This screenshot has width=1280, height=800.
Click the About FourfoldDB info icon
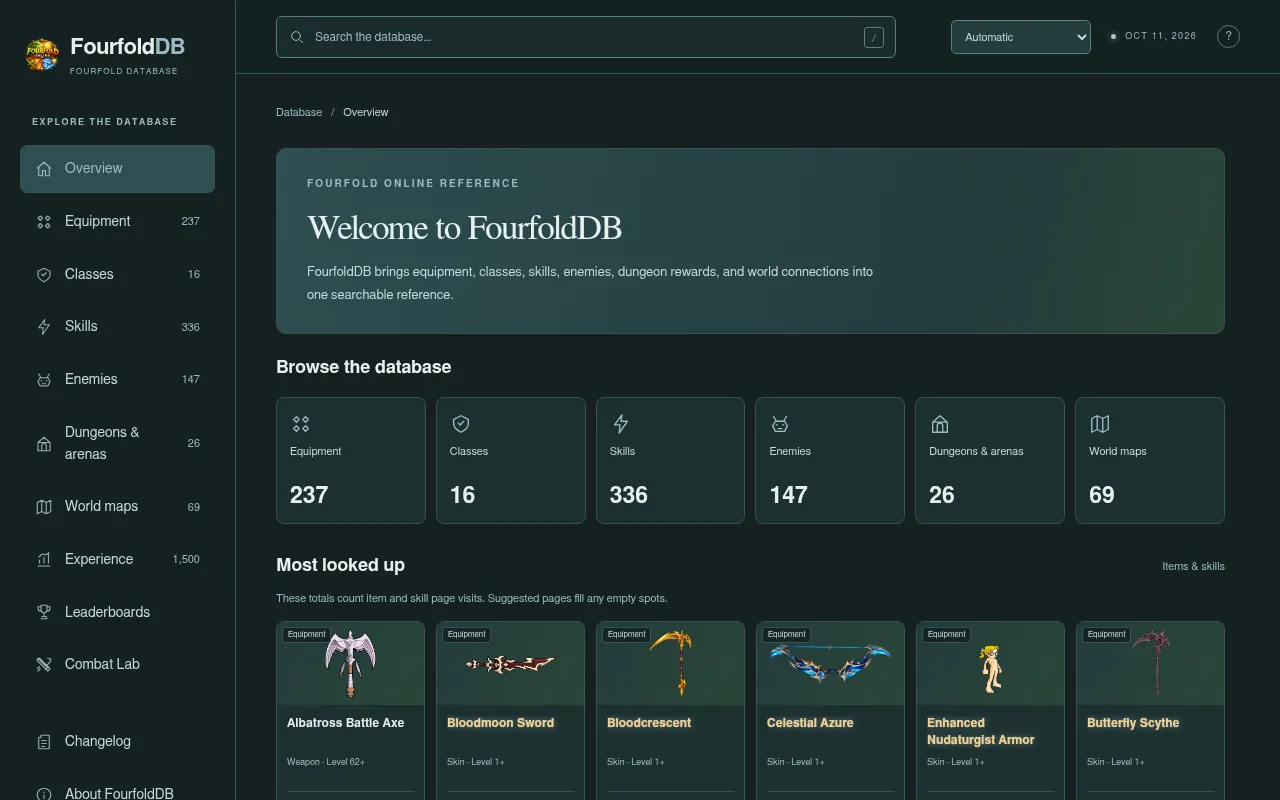pyautogui.click(x=44, y=794)
